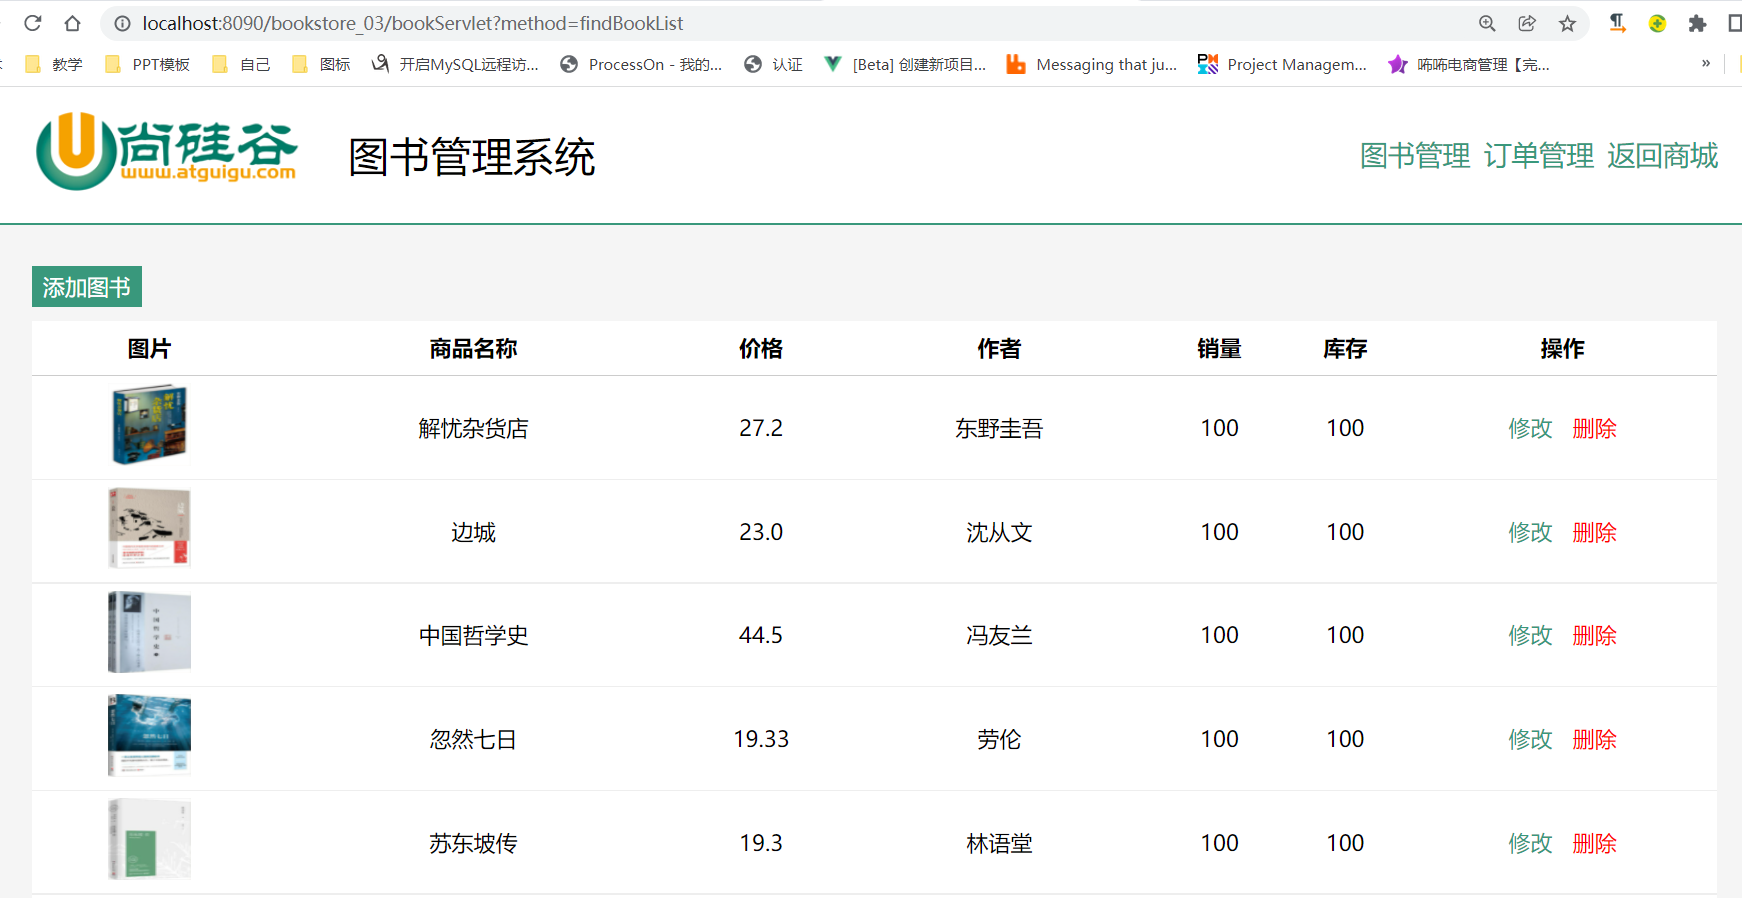Click 删除 for 边城
Image resolution: width=1742 pixels, height=898 pixels.
[x=1594, y=532]
